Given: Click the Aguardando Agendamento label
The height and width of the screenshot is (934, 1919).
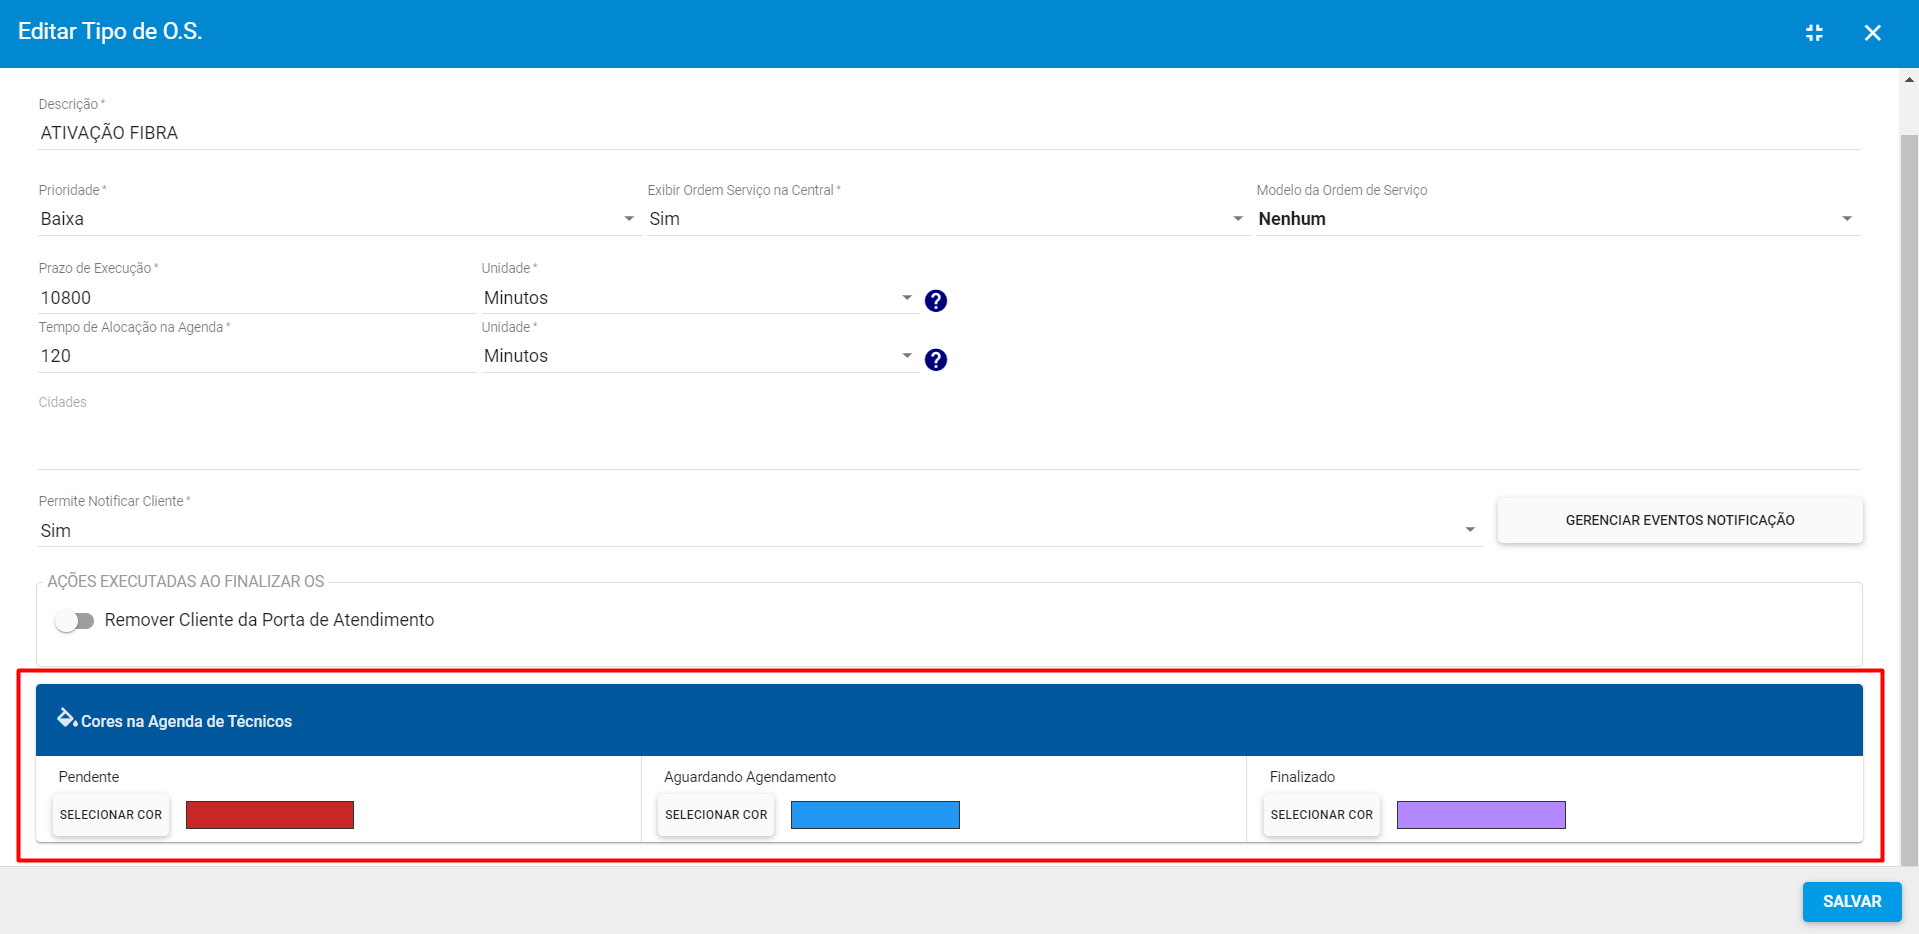Looking at the screenshot, I should pyautogui.click(x=750, y=777).
